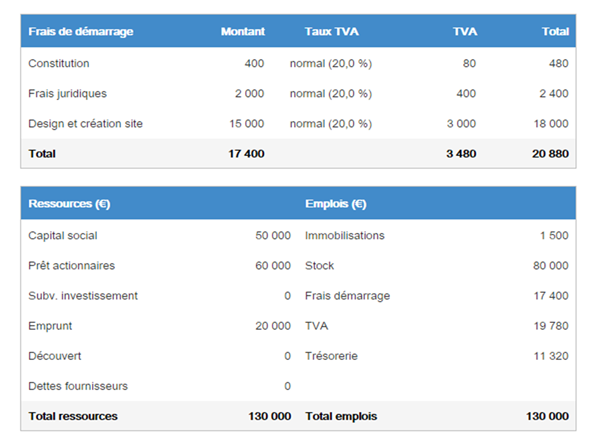This screenshot has height=440, width=600.
Task: Click the Design amount 15 000
Action: 246,124
